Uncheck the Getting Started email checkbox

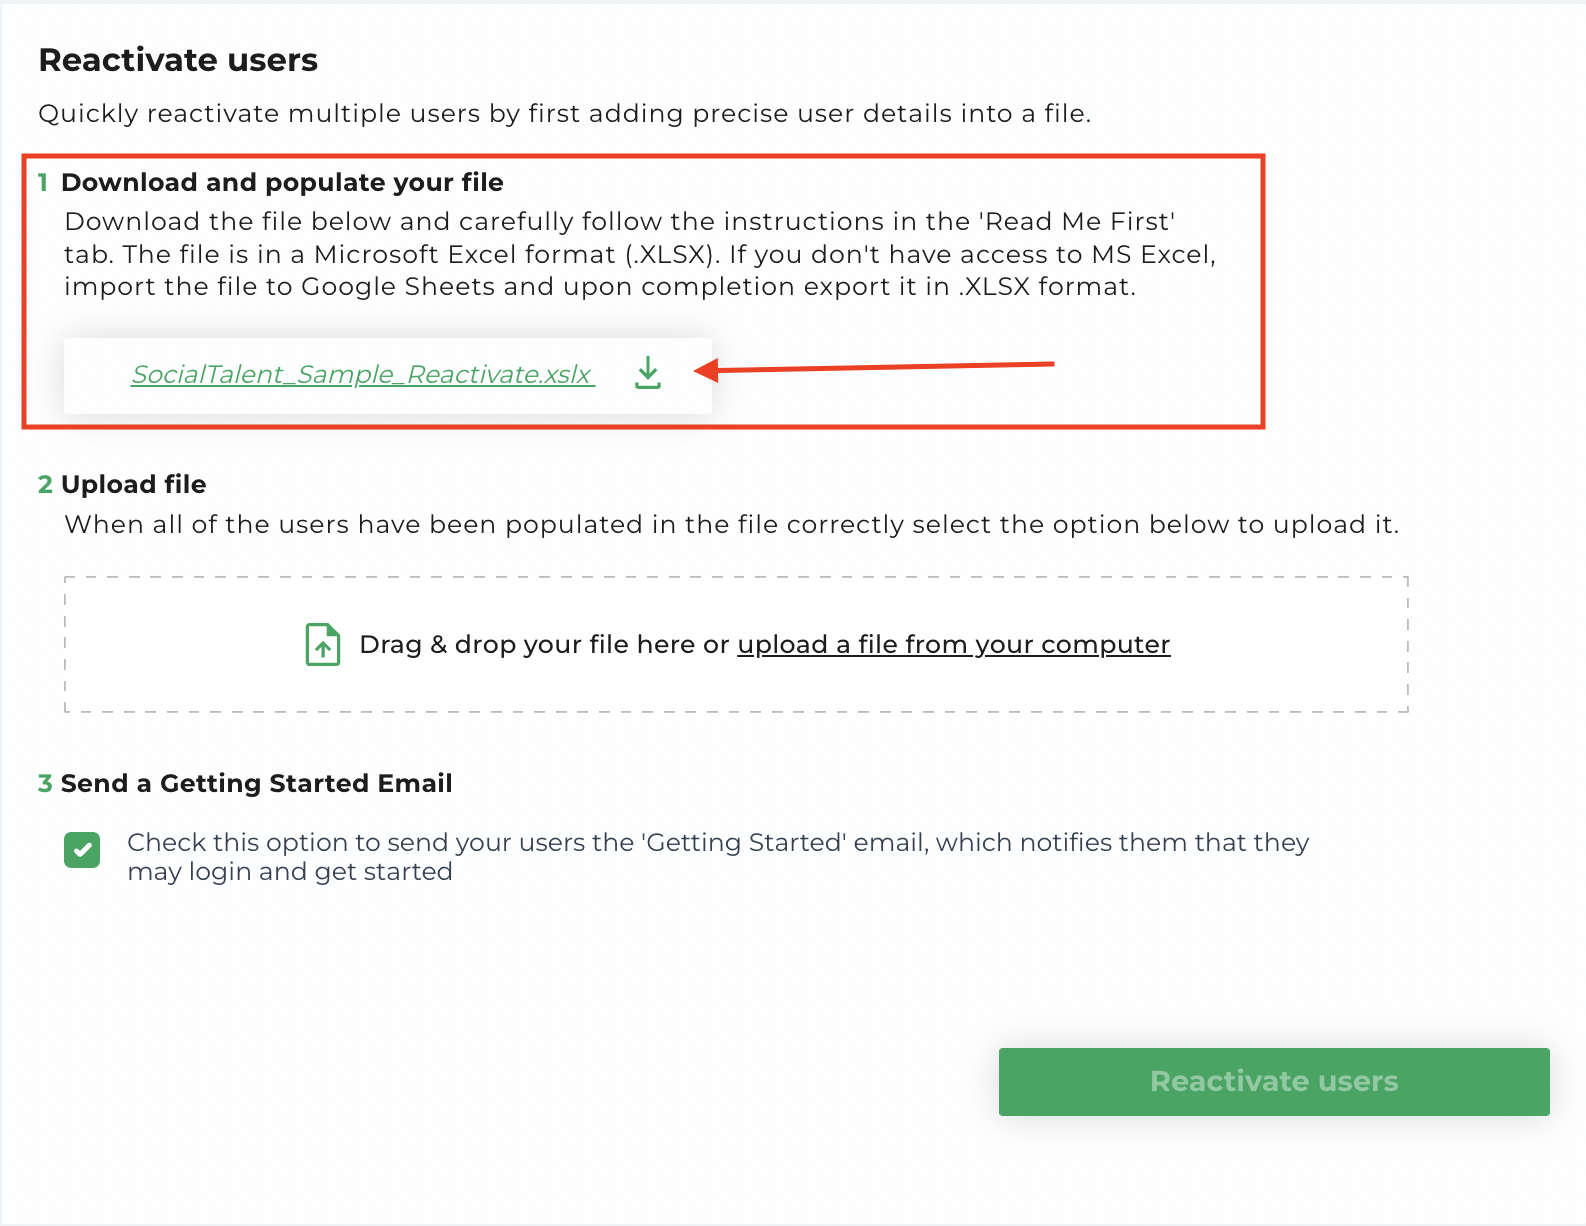[x=82, y=851]
